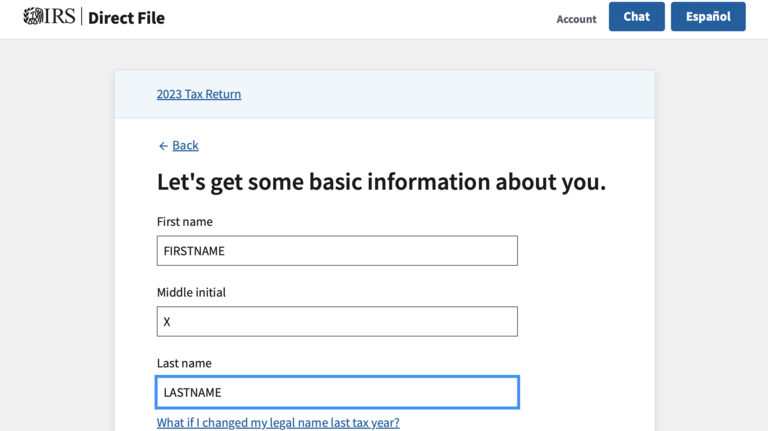
Task: Focus the Last name input field
Action: pos(337,392)
